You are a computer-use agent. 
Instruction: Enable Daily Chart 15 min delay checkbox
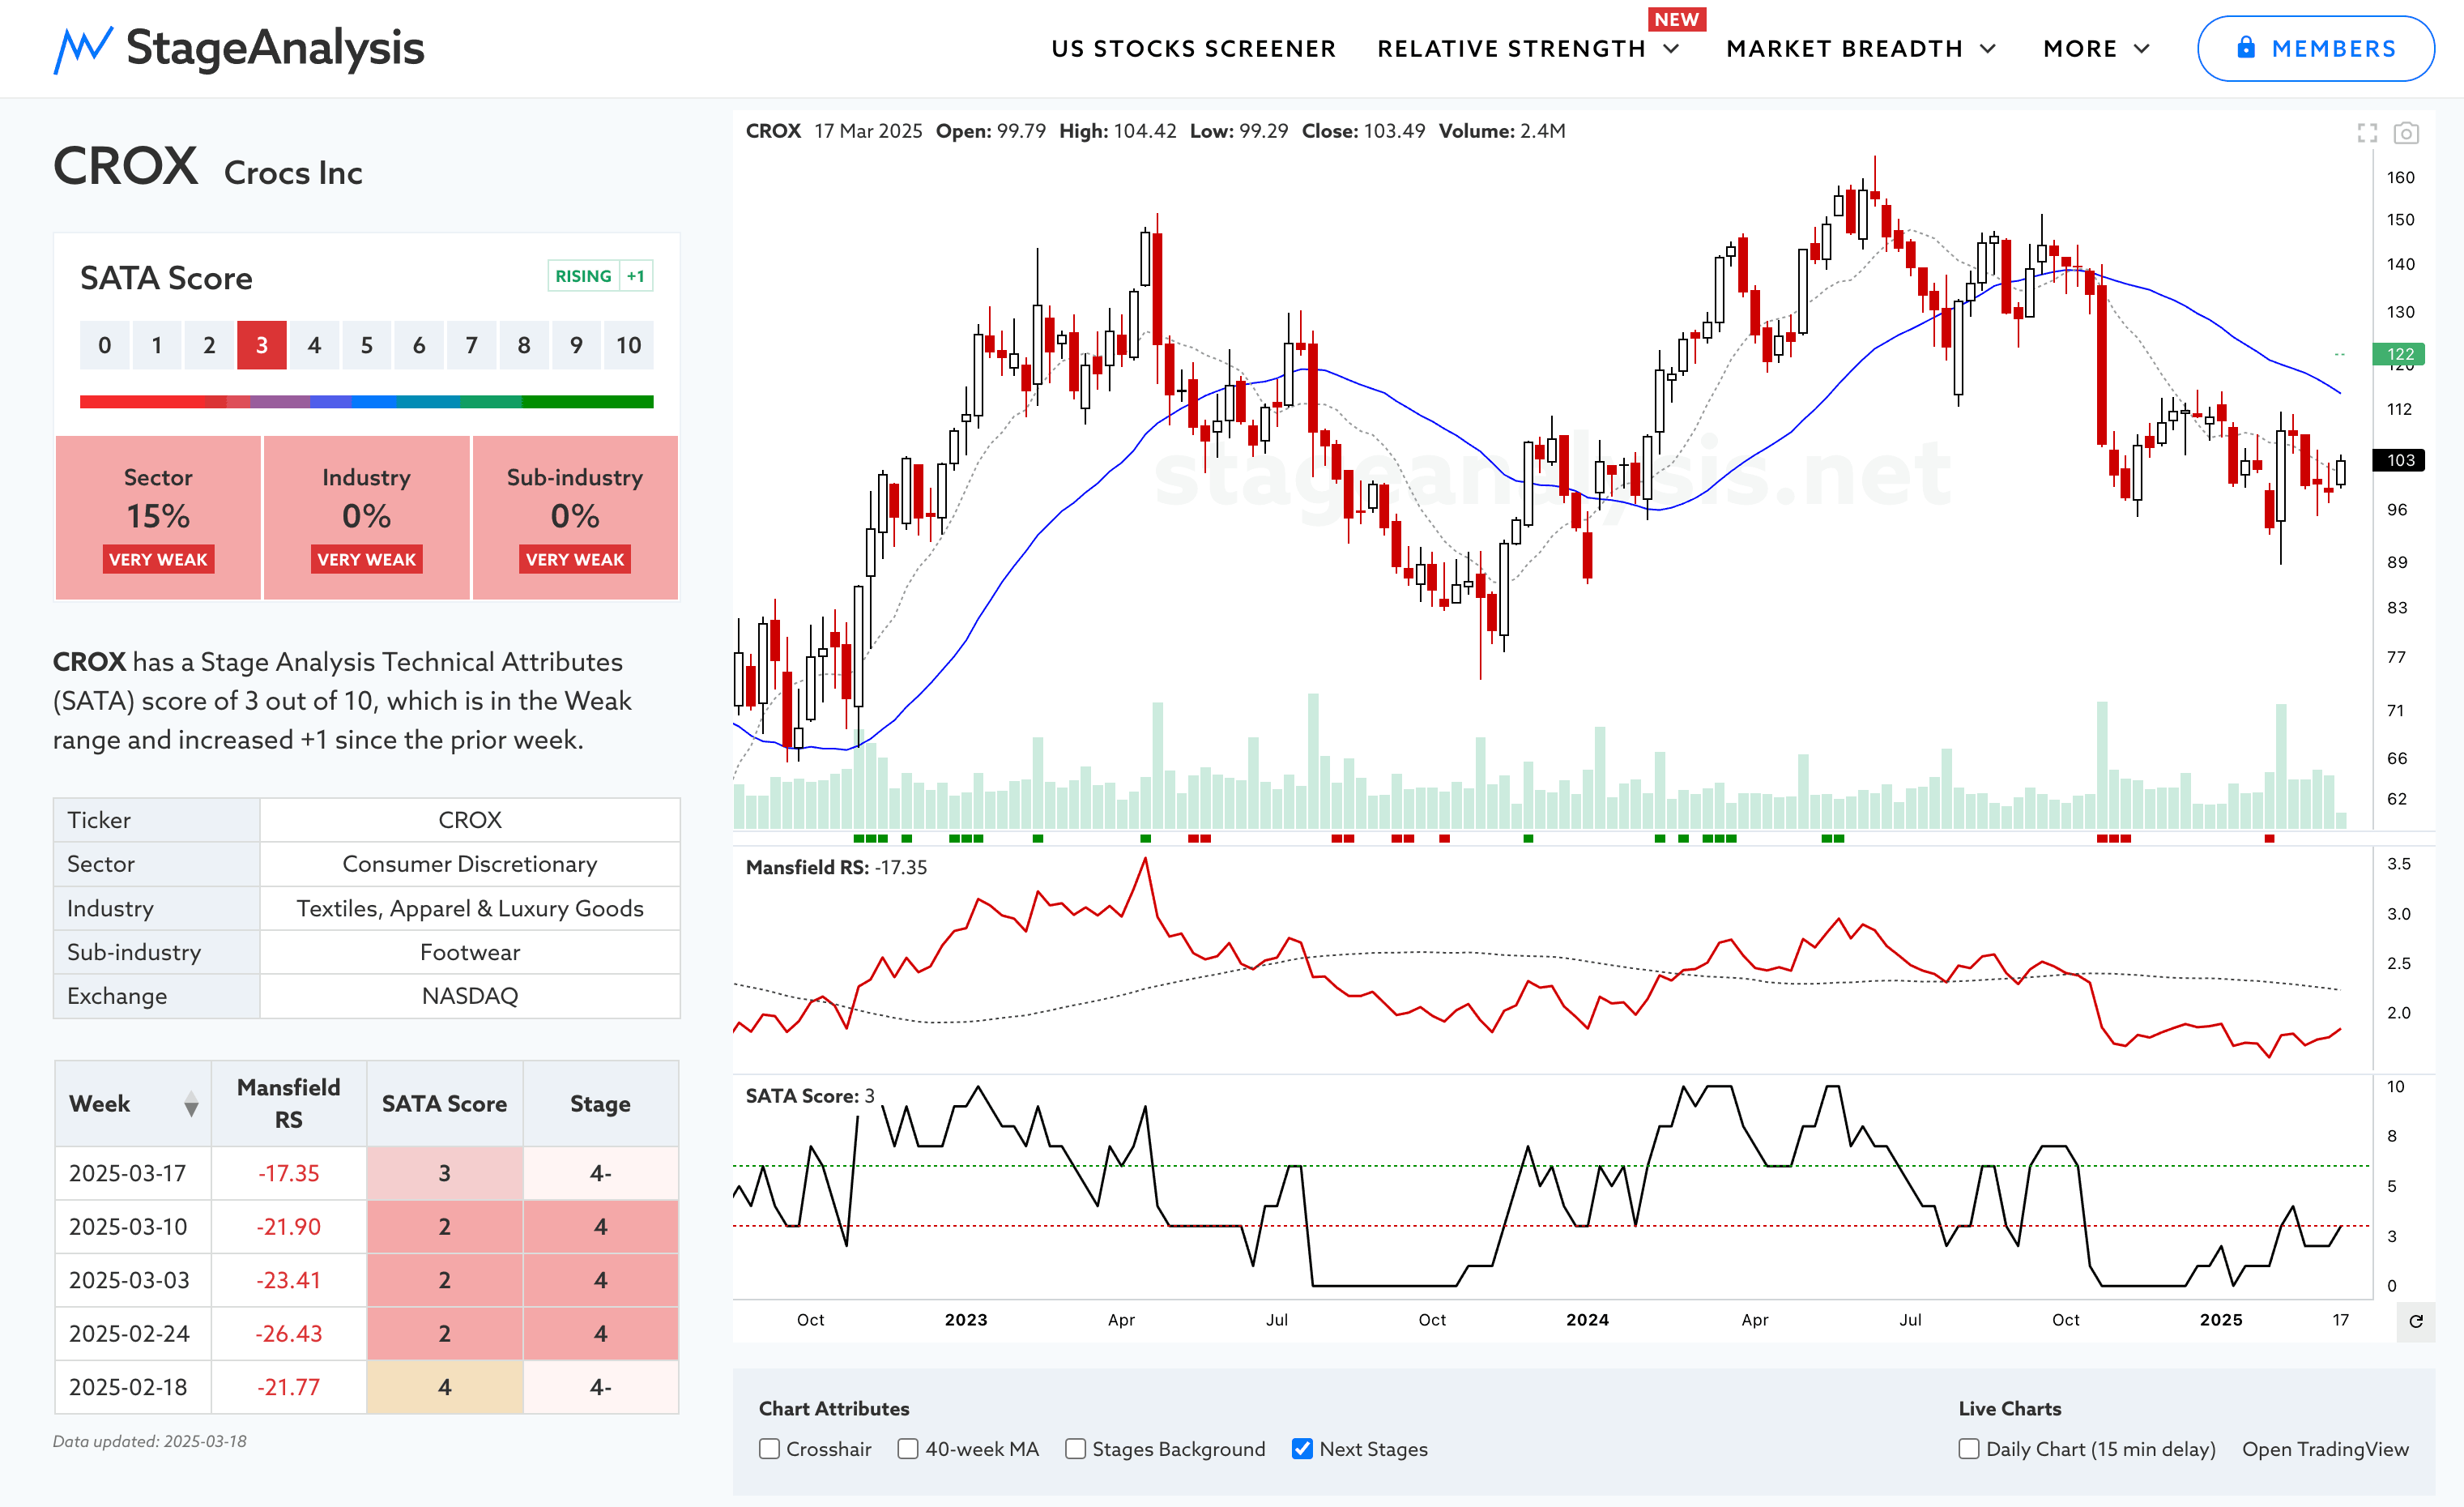tap(1969, 1449)
